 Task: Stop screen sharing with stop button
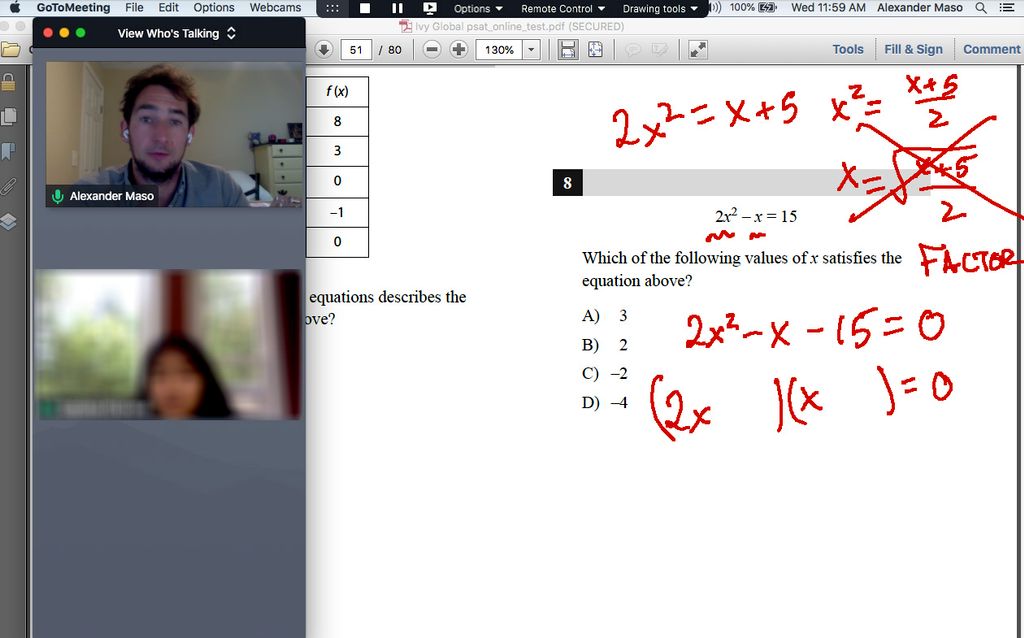(x=365, y=8)
